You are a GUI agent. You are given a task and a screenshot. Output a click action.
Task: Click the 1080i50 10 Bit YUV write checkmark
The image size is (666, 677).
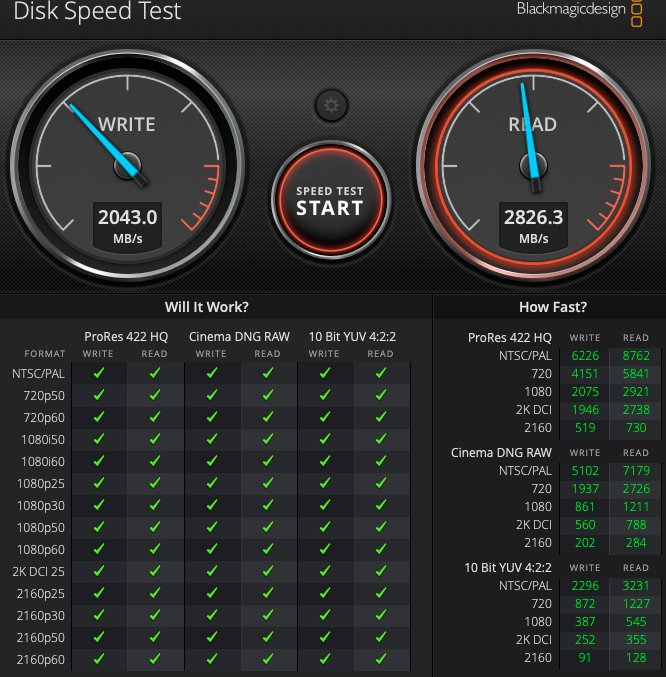tap(325, 439)
